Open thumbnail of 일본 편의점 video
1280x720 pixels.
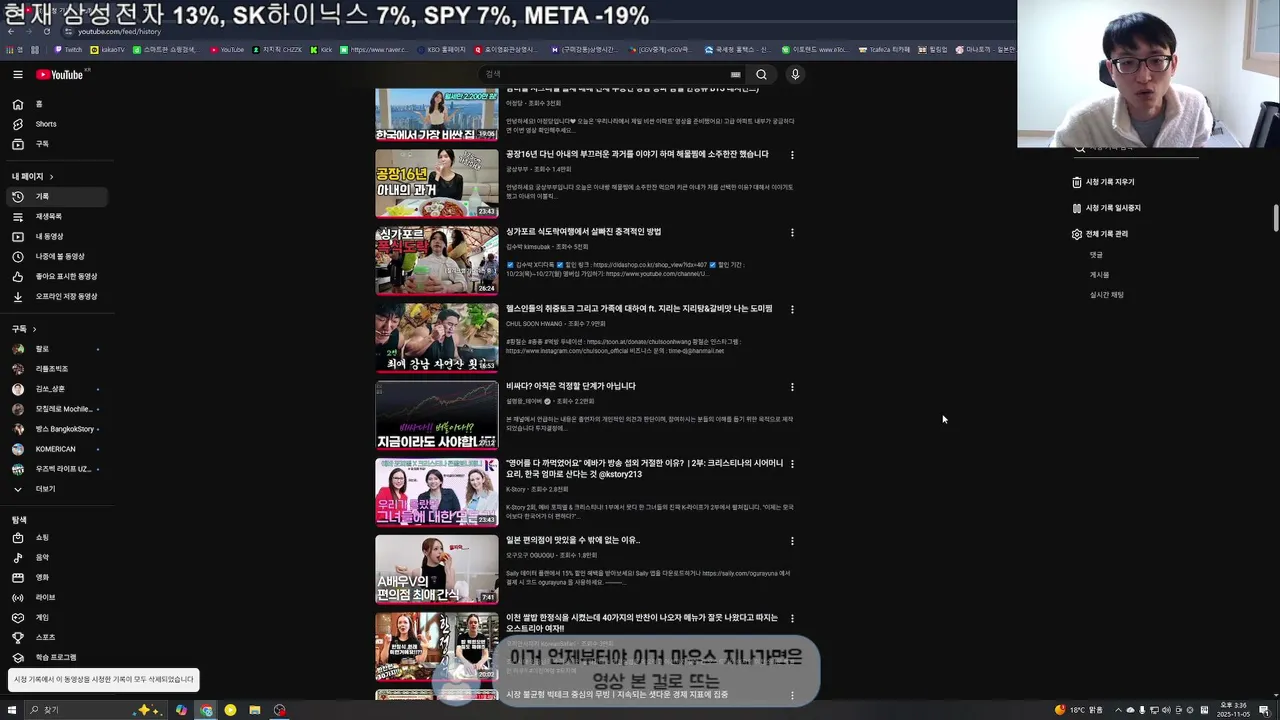(436, 569)
